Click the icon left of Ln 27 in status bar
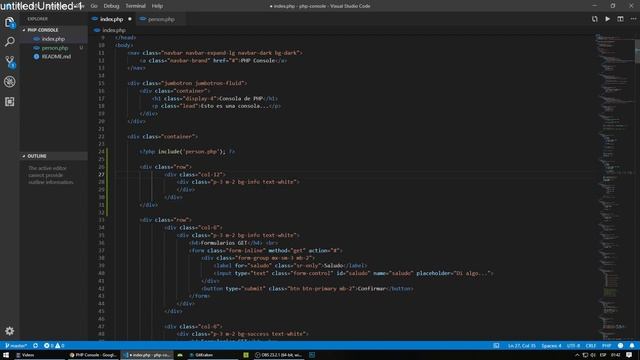640x360 pixels. [x=496, y=346]
